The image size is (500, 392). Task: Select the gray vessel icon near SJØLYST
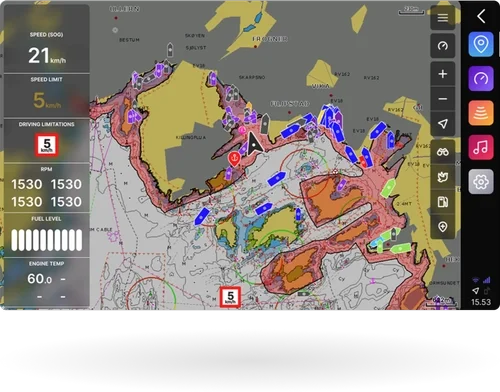pyautogui.click(x=170, y=50)
